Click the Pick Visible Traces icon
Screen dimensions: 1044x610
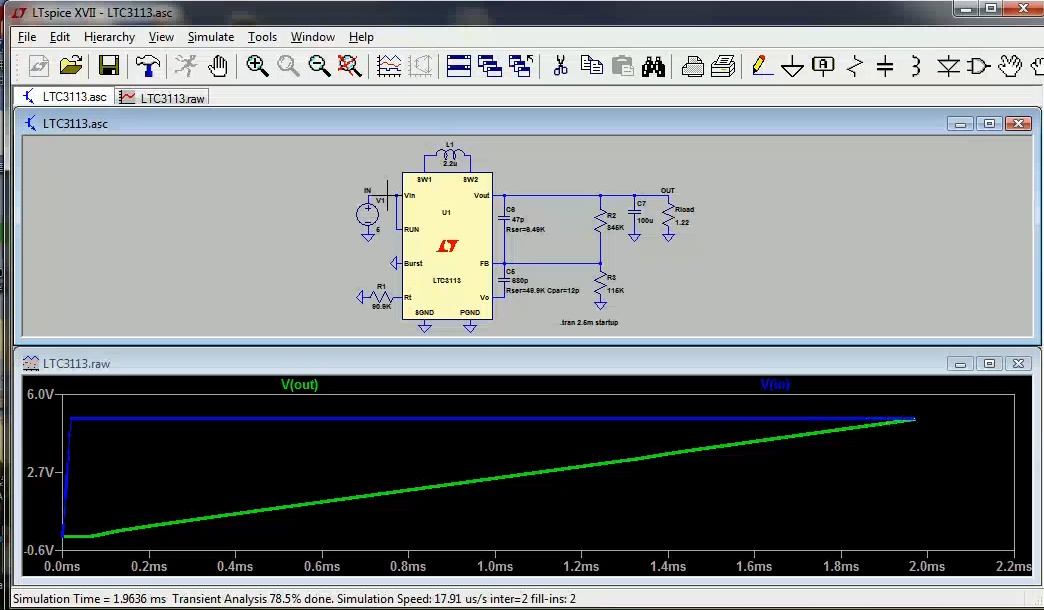tap(389, 66)
